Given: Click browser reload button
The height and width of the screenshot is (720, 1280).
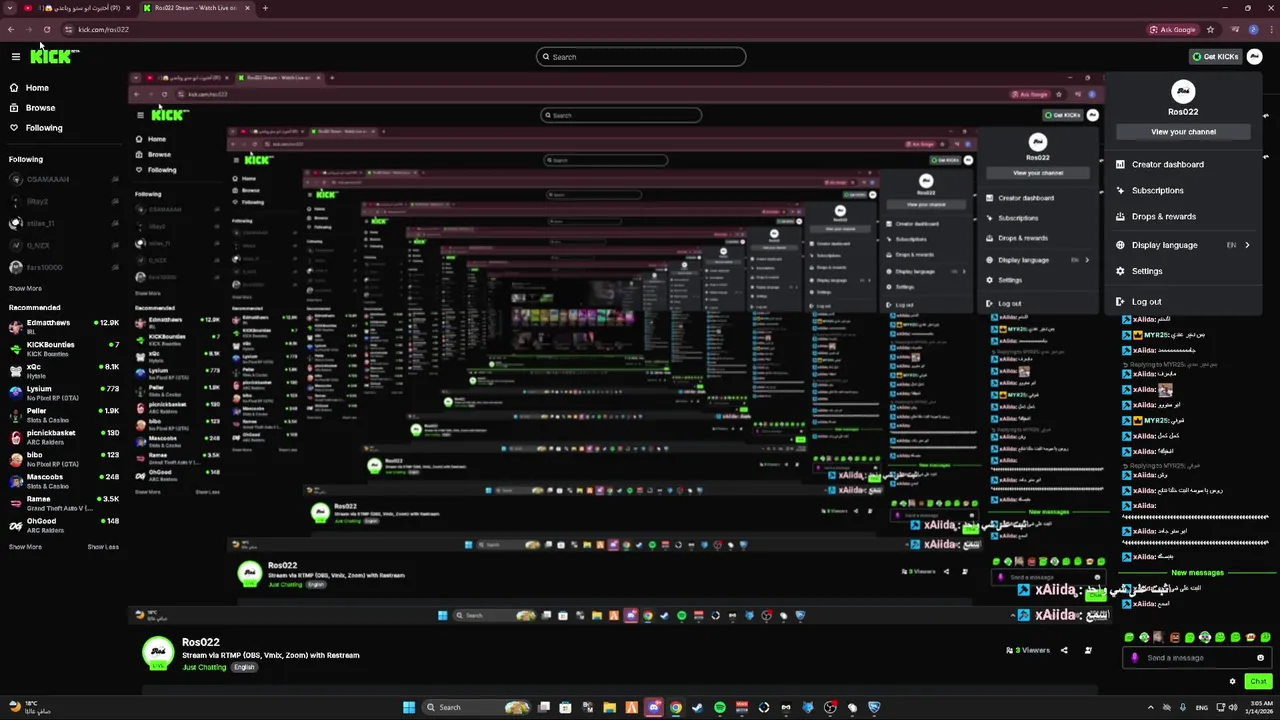Looking at the screenshot, I should [x=46, y=30].
